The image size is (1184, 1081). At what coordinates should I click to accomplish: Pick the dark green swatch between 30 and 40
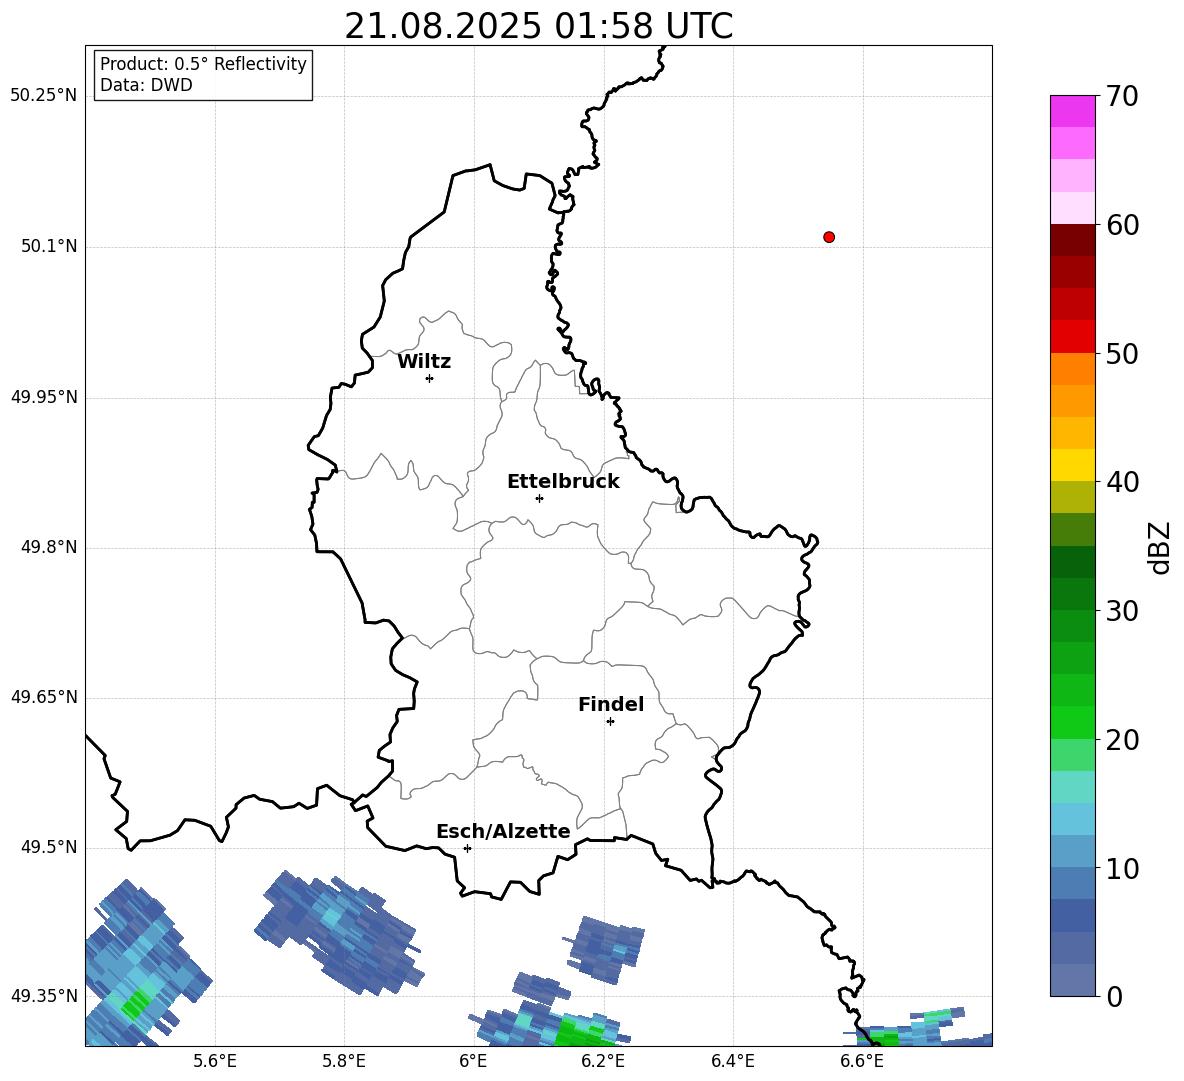pyautogui.click(x=1072, y=562)
